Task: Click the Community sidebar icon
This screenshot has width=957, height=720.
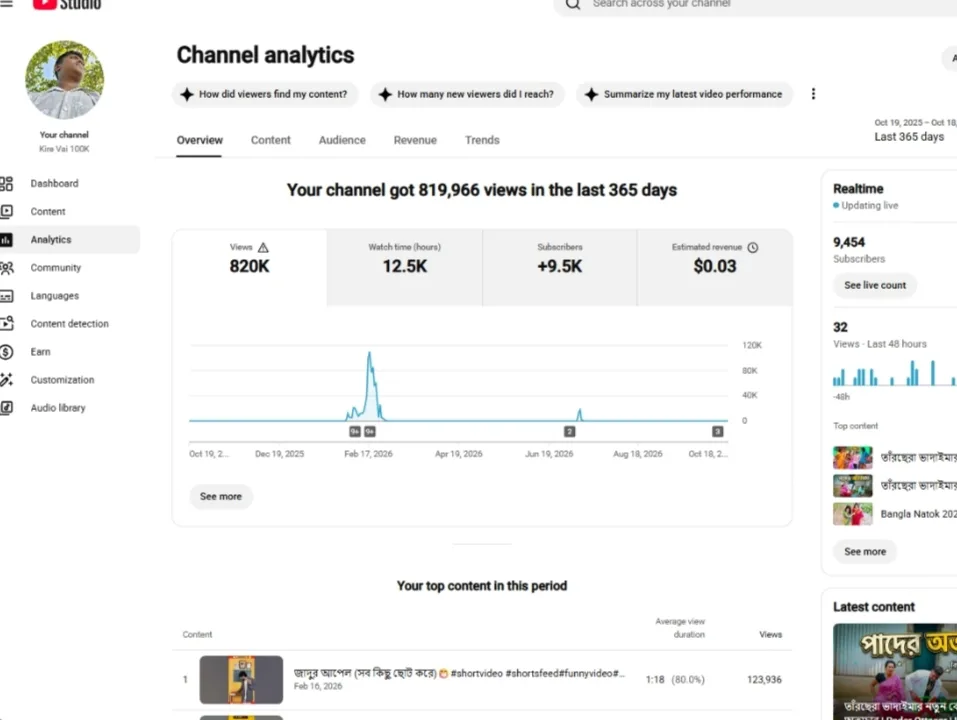Action: pyautogui.click(x=7, y=268)
